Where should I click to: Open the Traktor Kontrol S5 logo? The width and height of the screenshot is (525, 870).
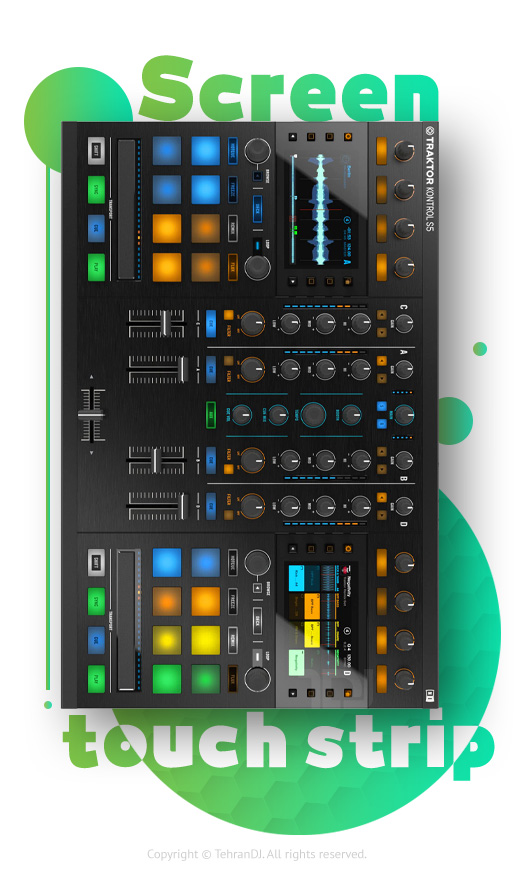429,179
